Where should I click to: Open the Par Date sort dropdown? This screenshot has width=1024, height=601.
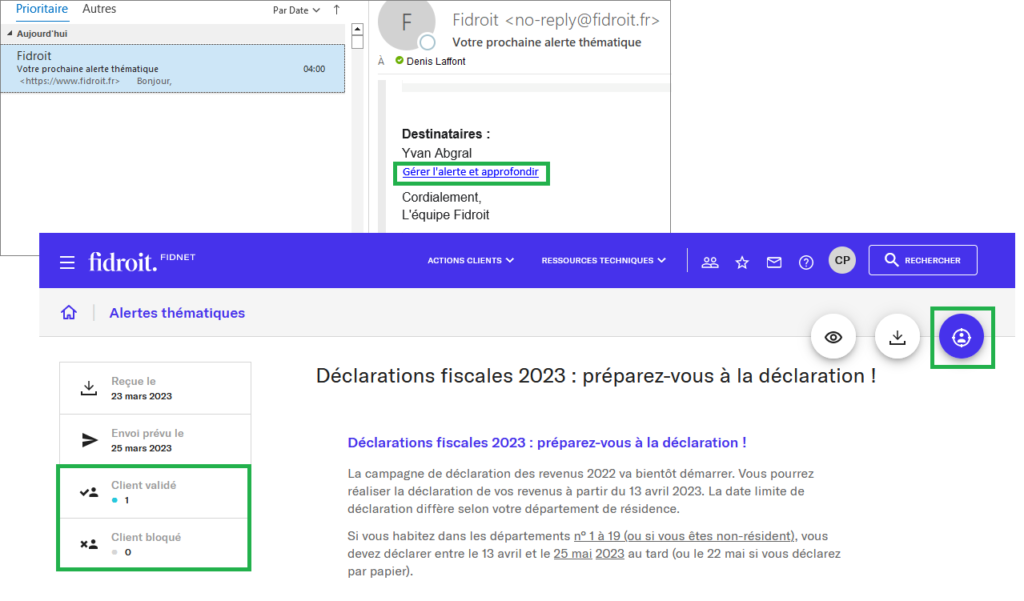point(296,10)
